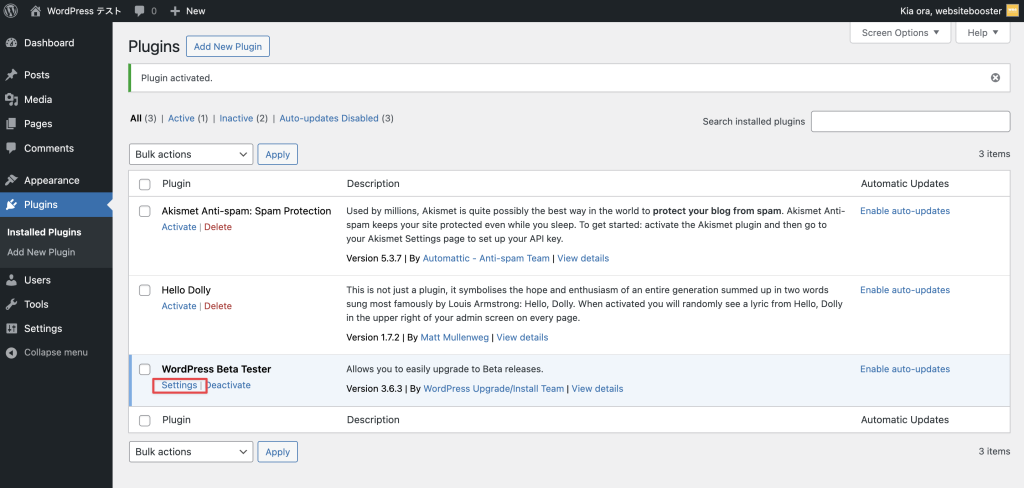Open the comments bubble in the admin bar
This screenshot has width=1024, height=488.
[145, 10]
